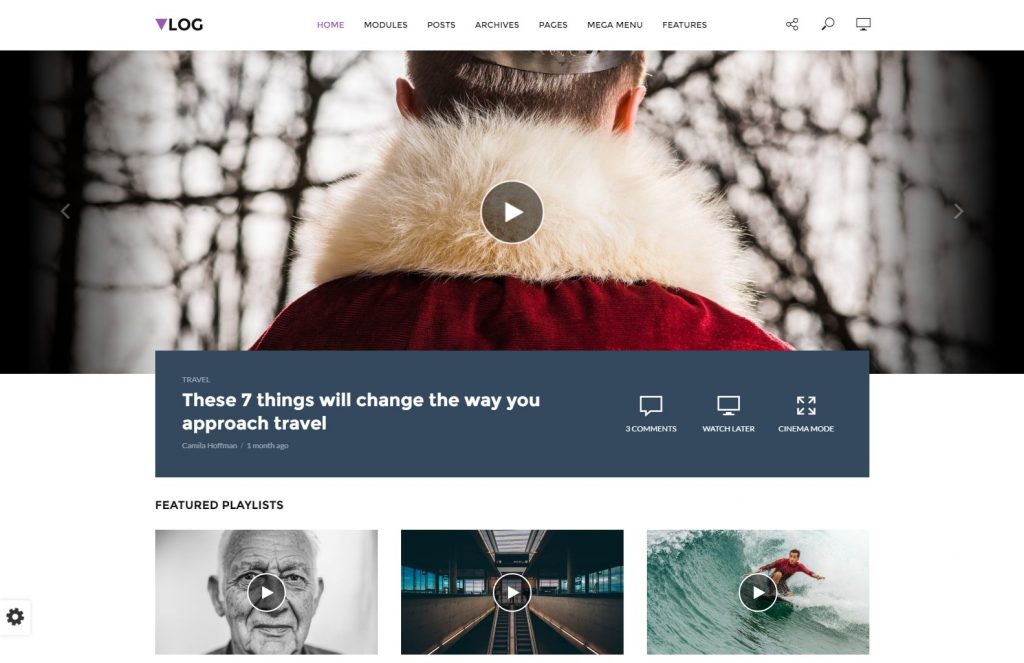Viewport: 1024px width, 663px height.
Task: Open the Mega Menu item
Action: click(x=615, y=25)
